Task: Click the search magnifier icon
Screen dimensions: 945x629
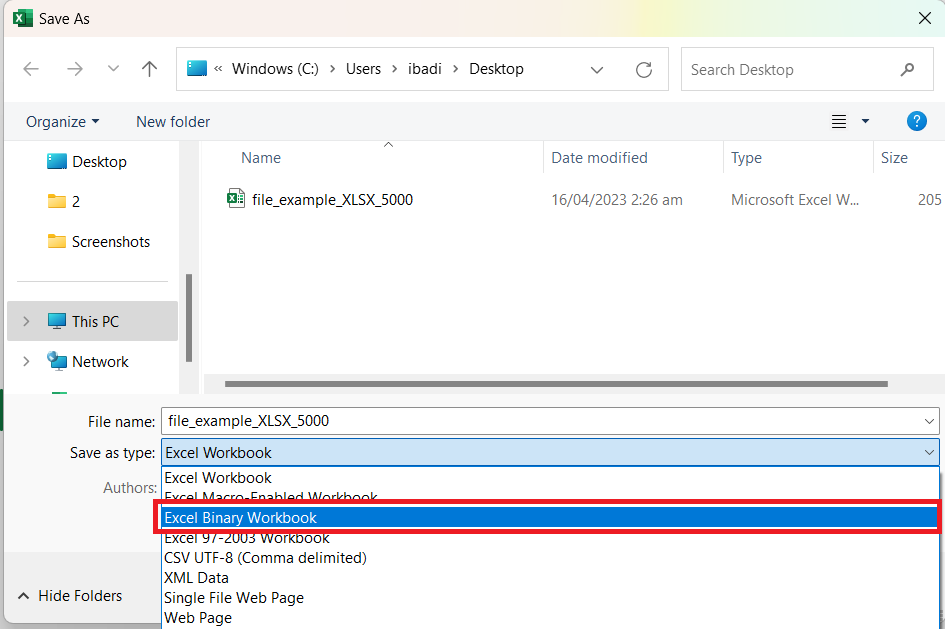Action: click(907, 70)
